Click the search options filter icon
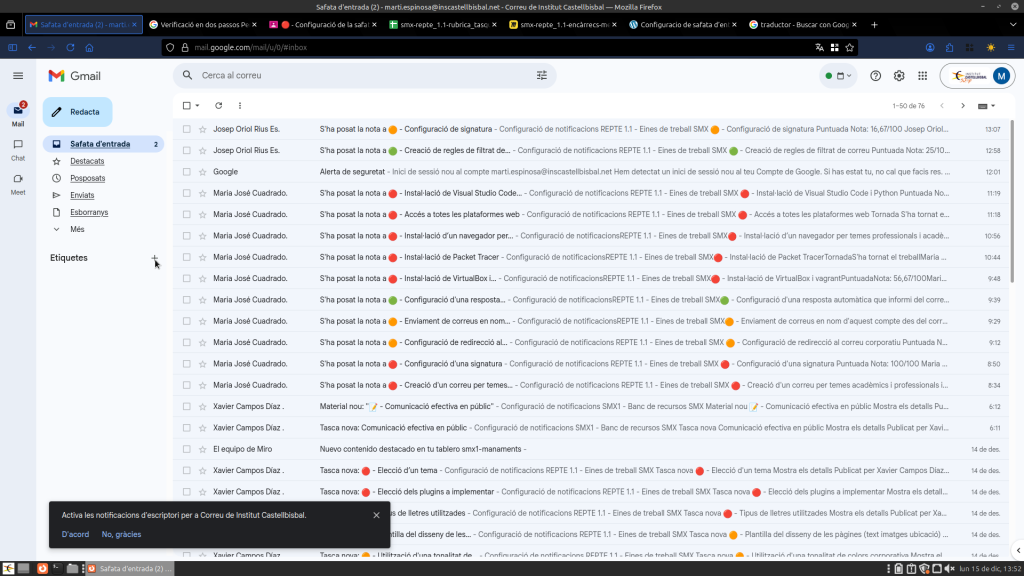The height and width of the screenshot is (576, 1024). [542, 75]
